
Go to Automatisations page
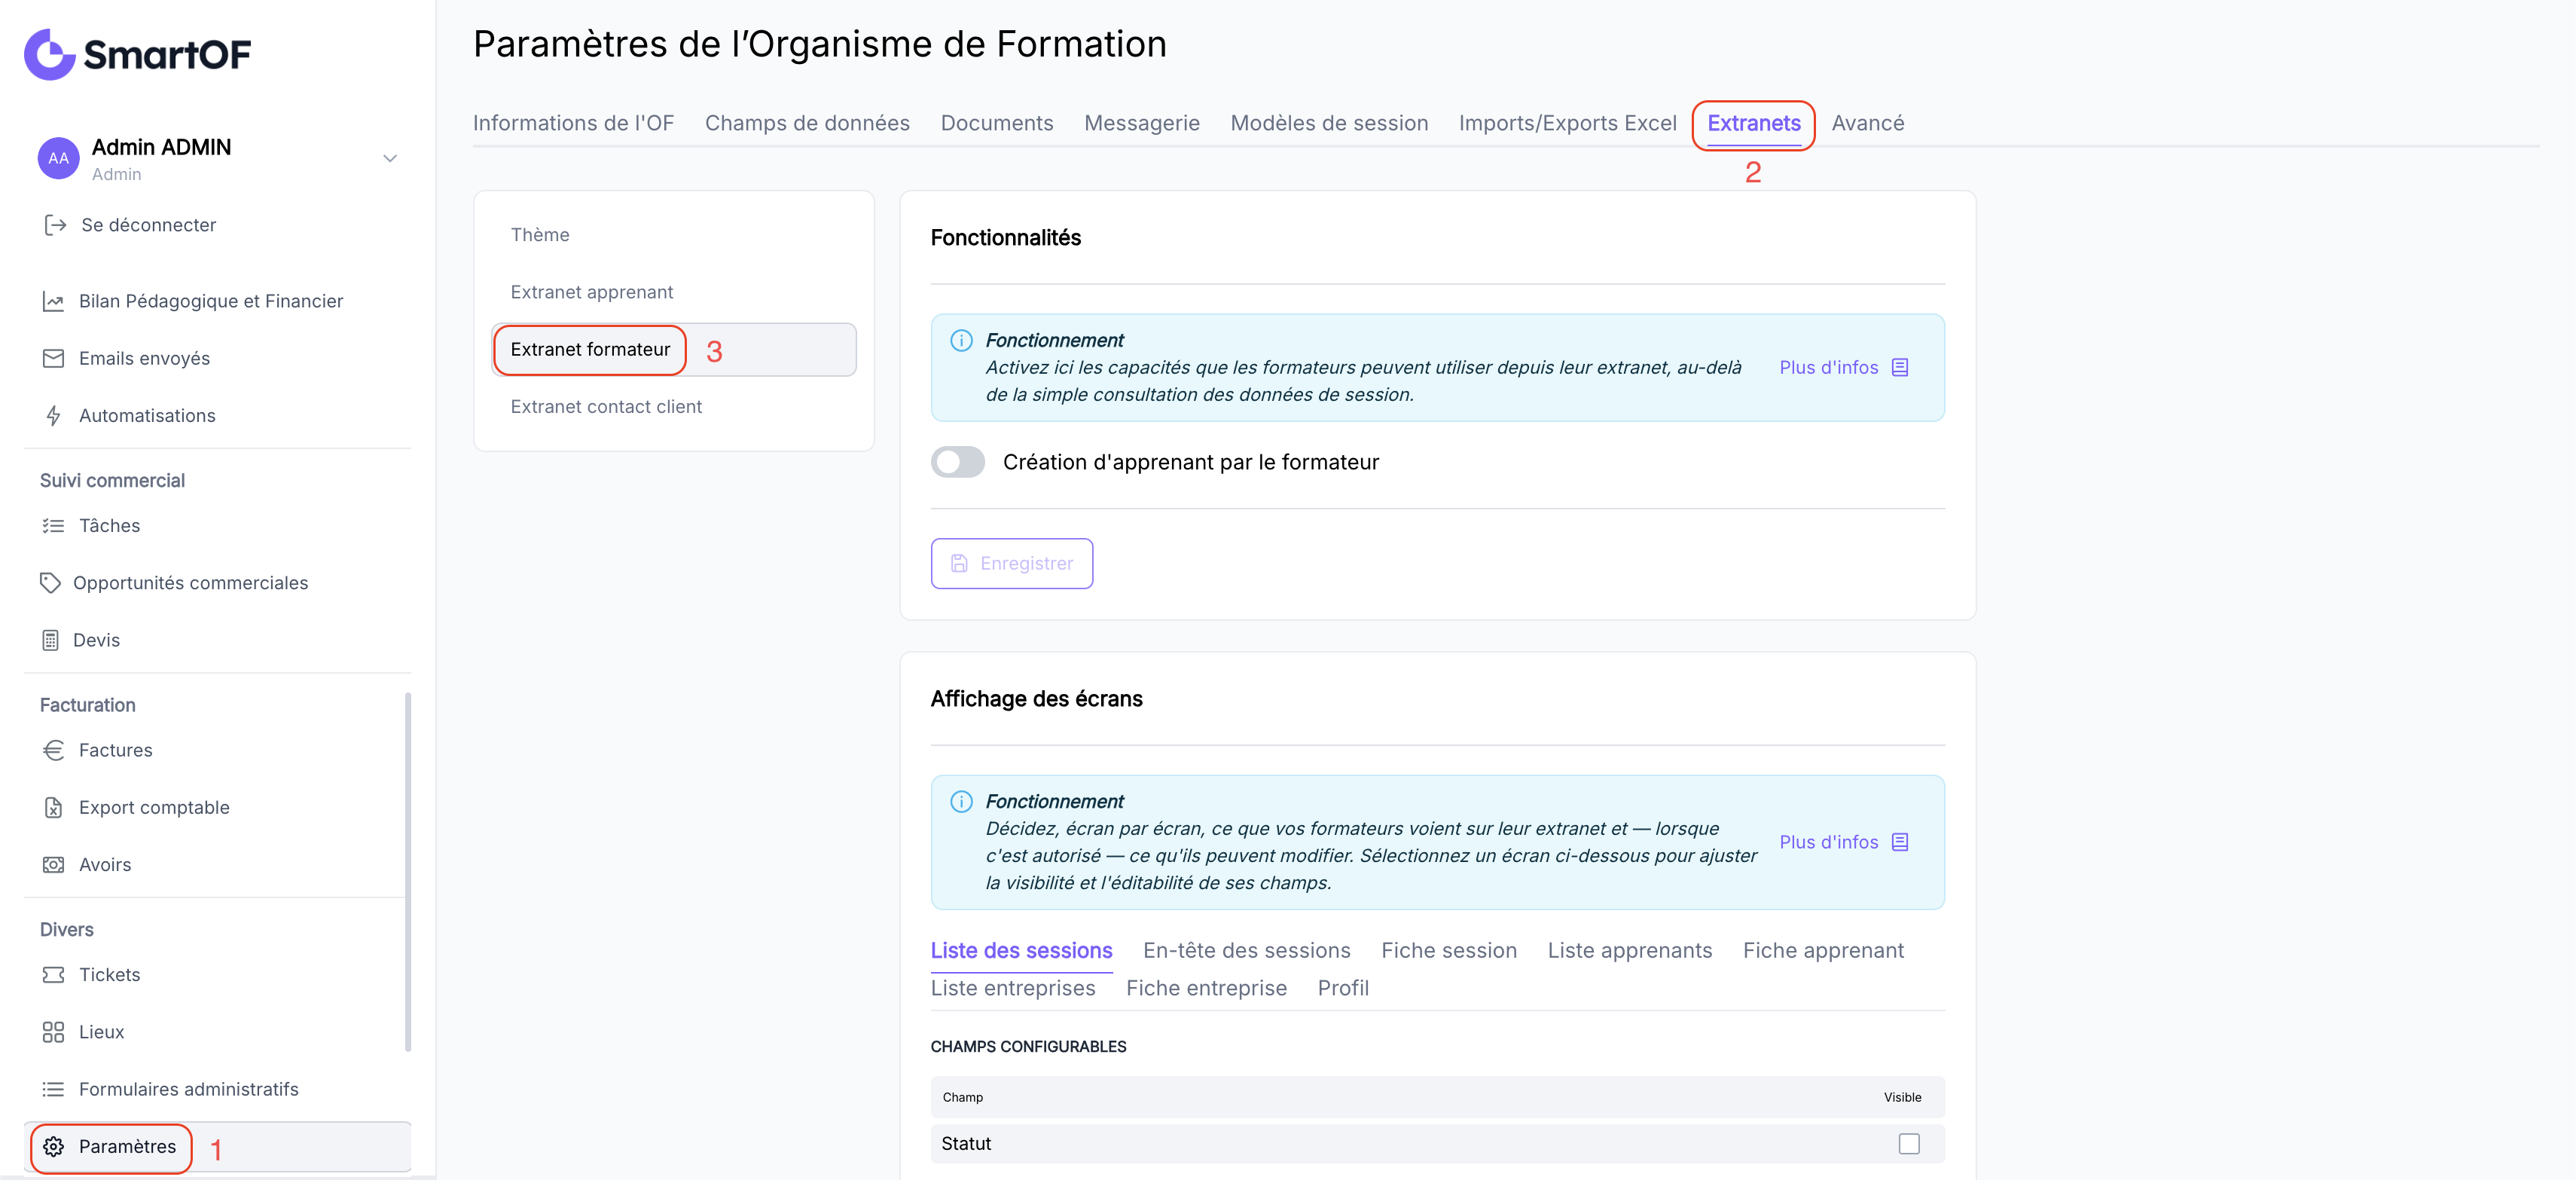point(147,415)
